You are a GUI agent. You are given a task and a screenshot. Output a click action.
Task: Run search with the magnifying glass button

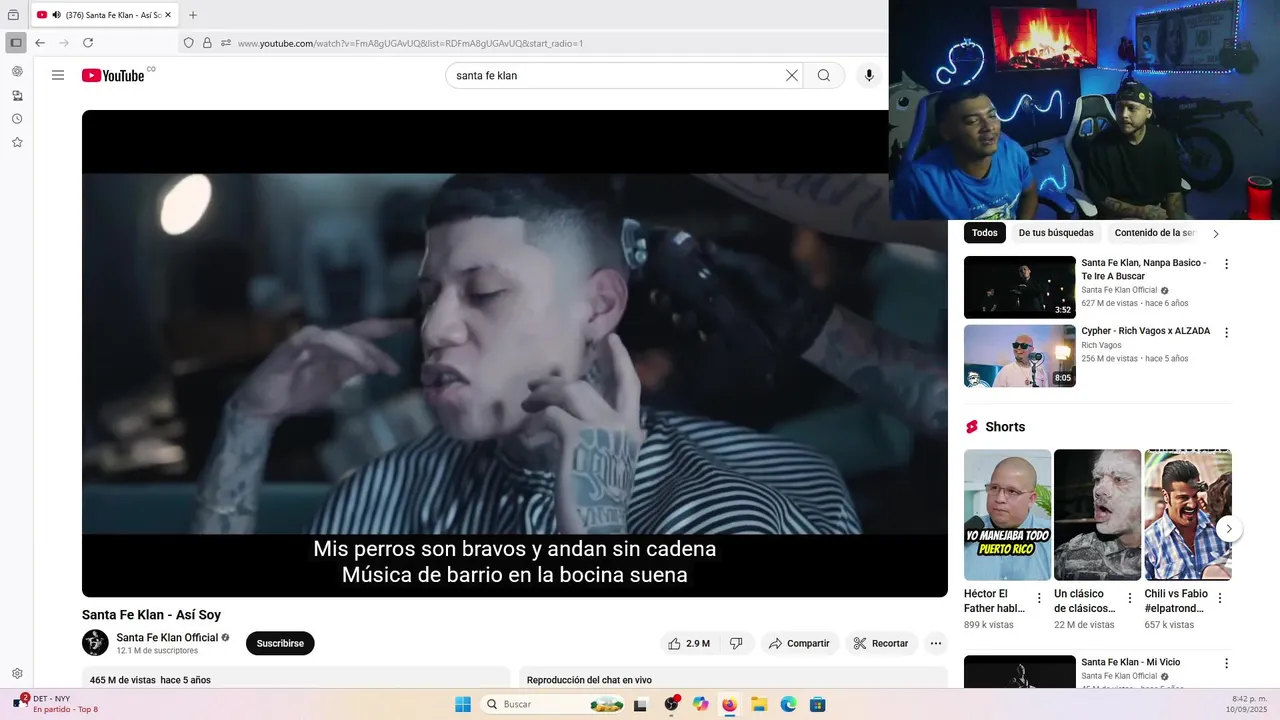pos(824,75)
